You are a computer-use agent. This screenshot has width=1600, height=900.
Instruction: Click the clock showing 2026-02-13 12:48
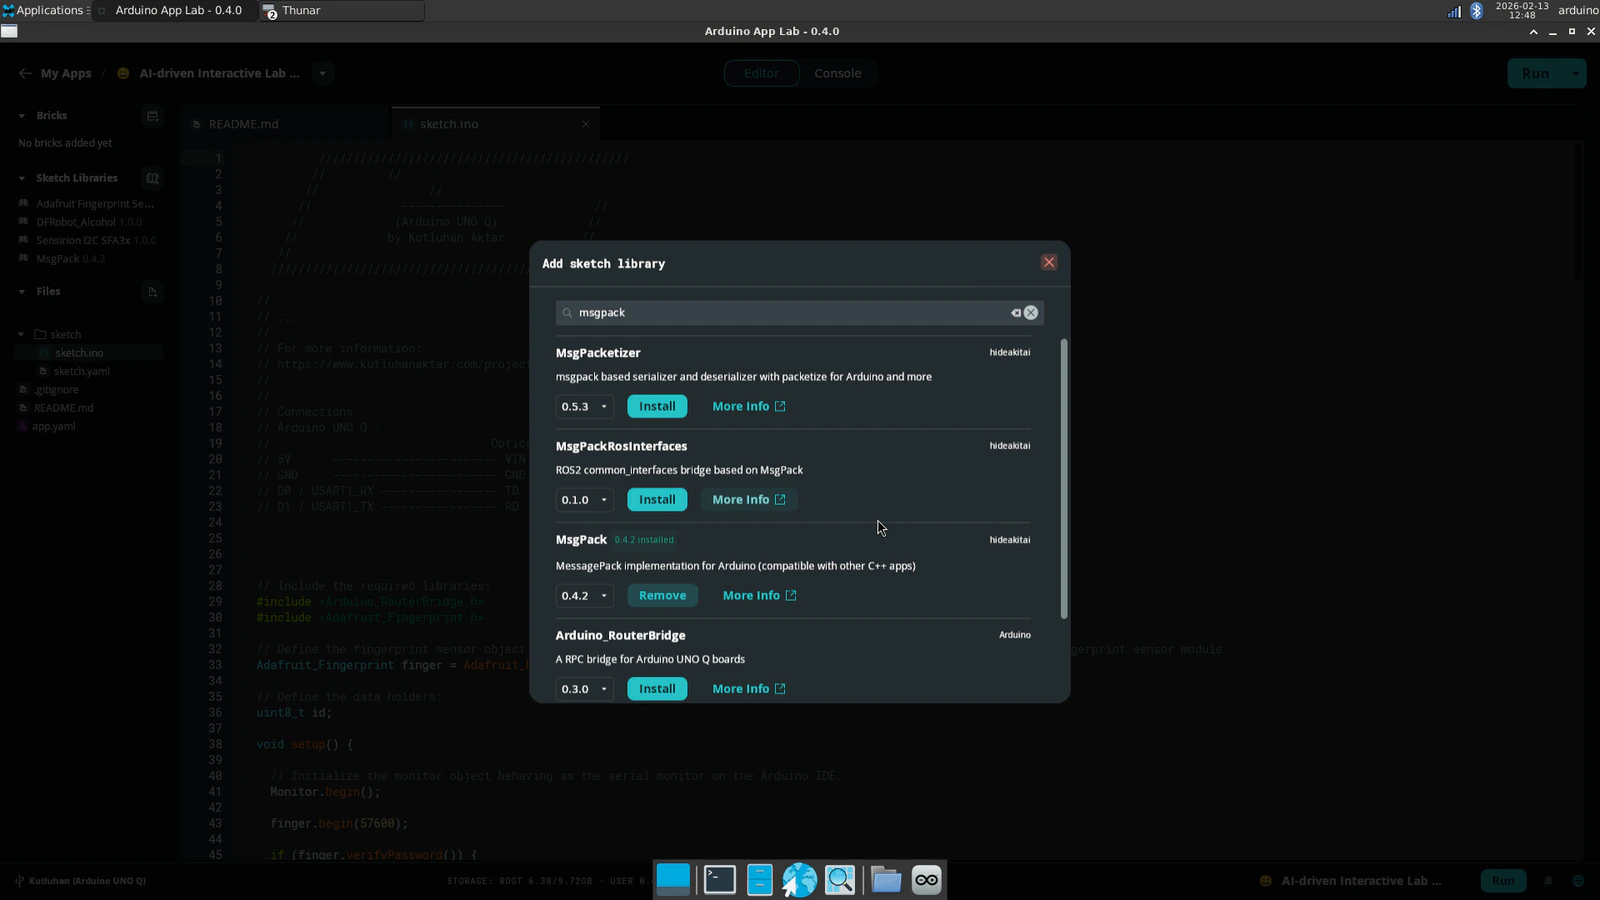(x=1522, y=10)
